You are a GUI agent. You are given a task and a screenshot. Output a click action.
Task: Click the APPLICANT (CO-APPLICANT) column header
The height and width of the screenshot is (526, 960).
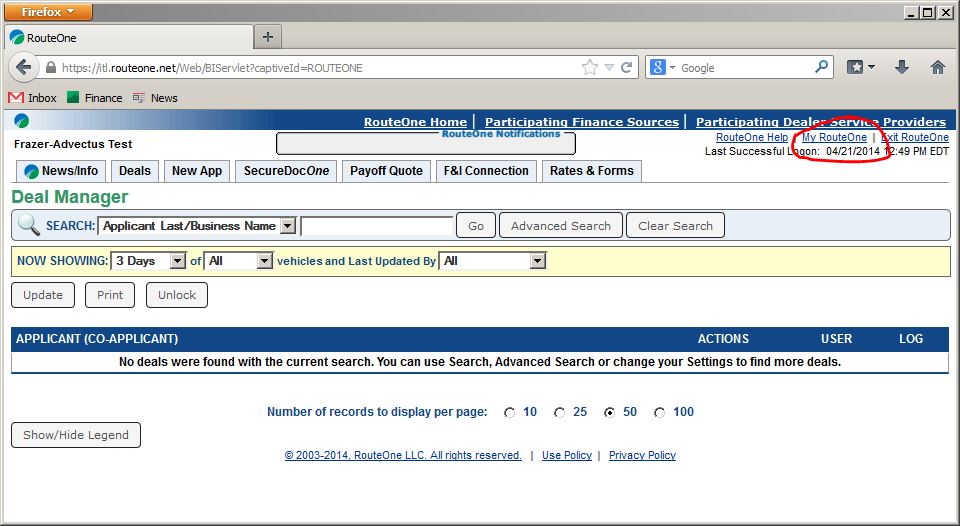97,339
